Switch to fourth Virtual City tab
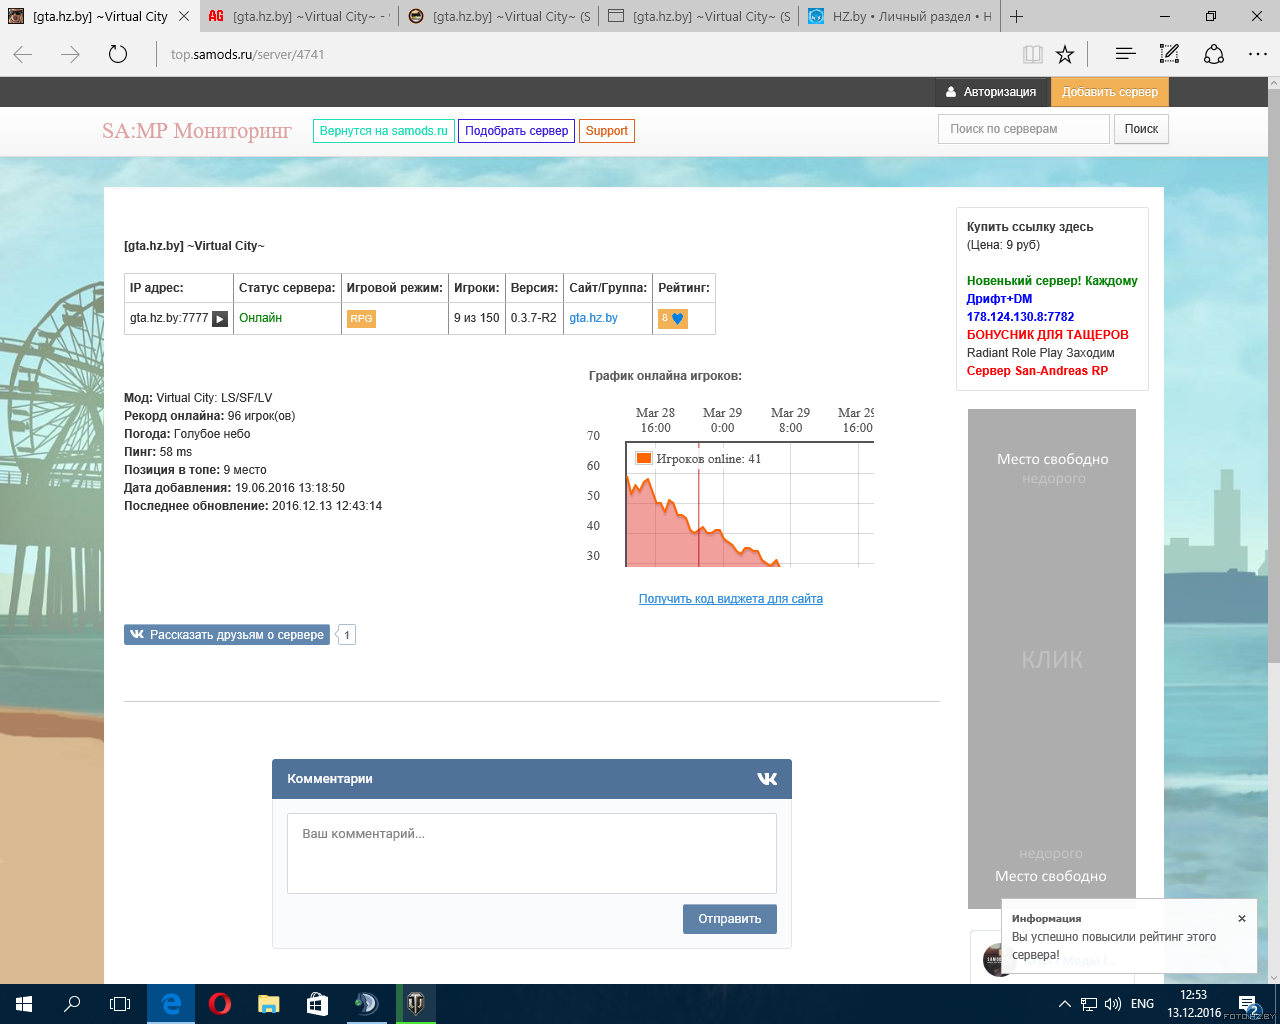 [x=699, y=16]
